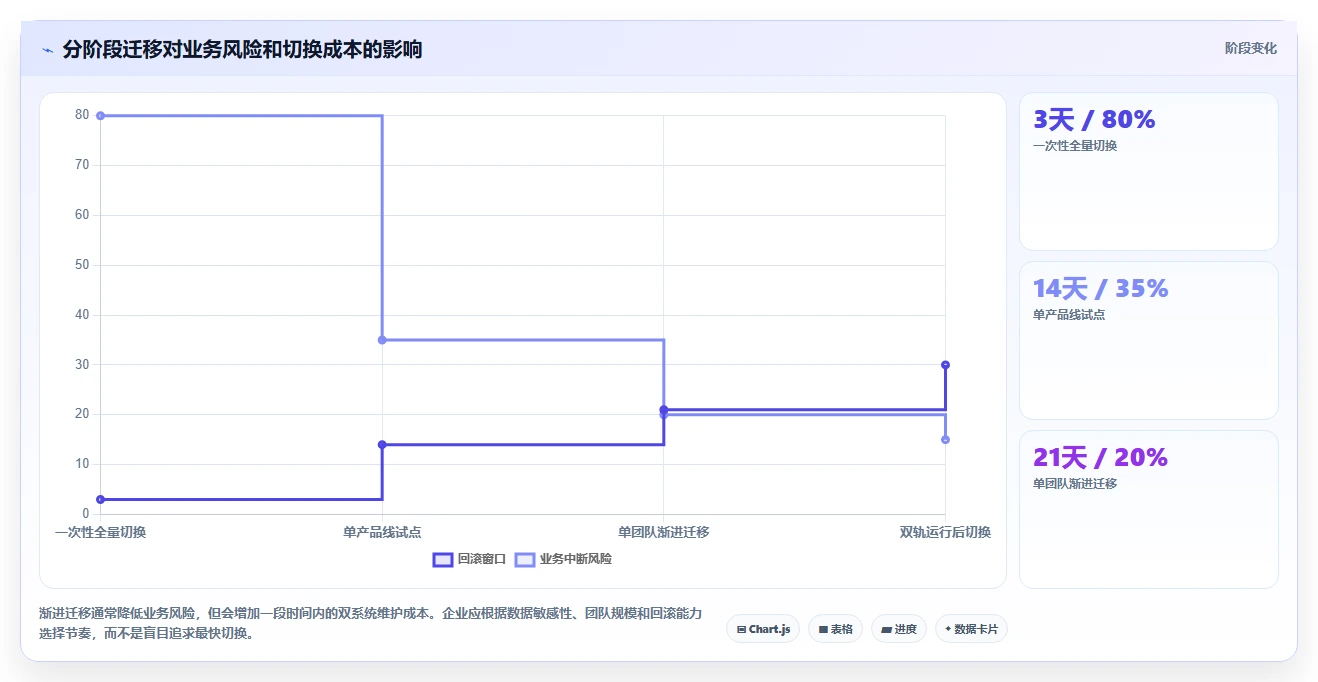Click the 业务中断风险 point at 一次性全量切换 (80)
The height and width of the screenshot is (682, 1318).
pos(100,116)
